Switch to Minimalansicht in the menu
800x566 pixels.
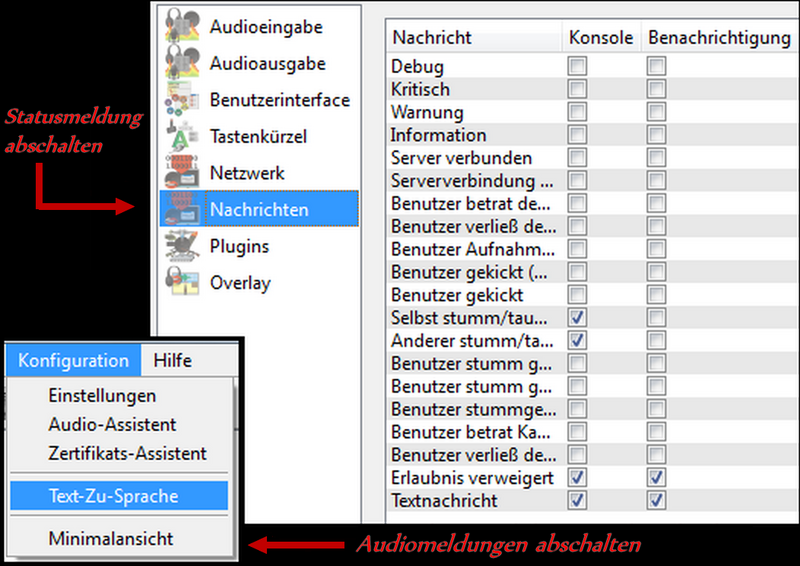coord(111,538)
